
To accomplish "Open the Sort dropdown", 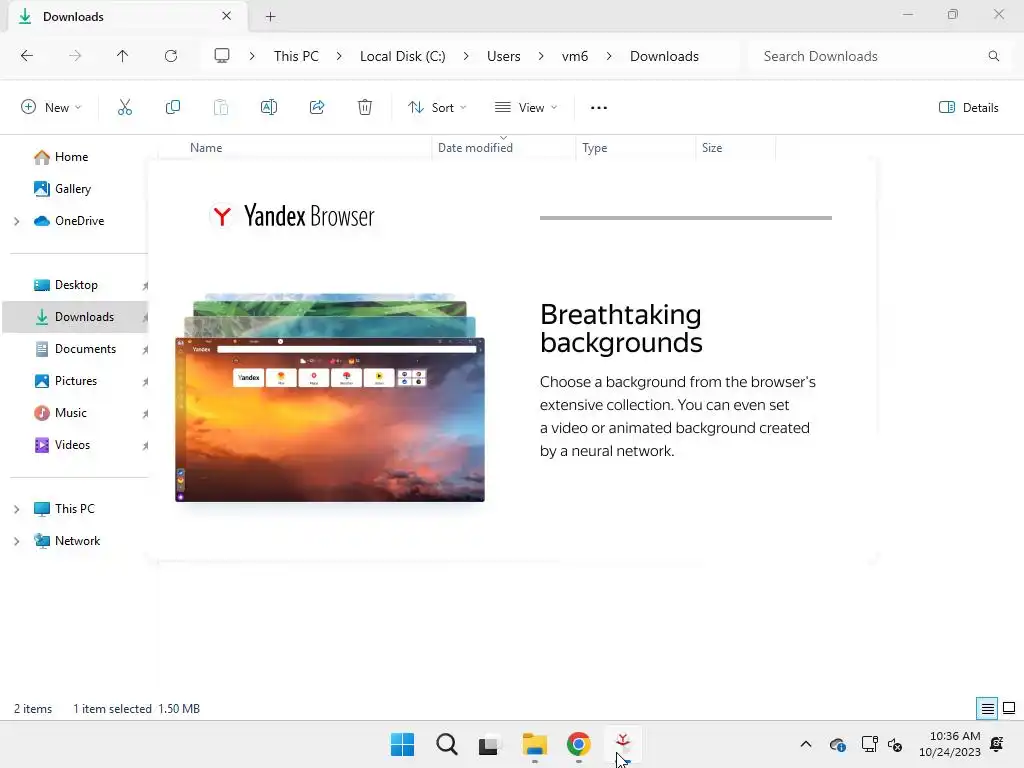I will pos(437,108).
